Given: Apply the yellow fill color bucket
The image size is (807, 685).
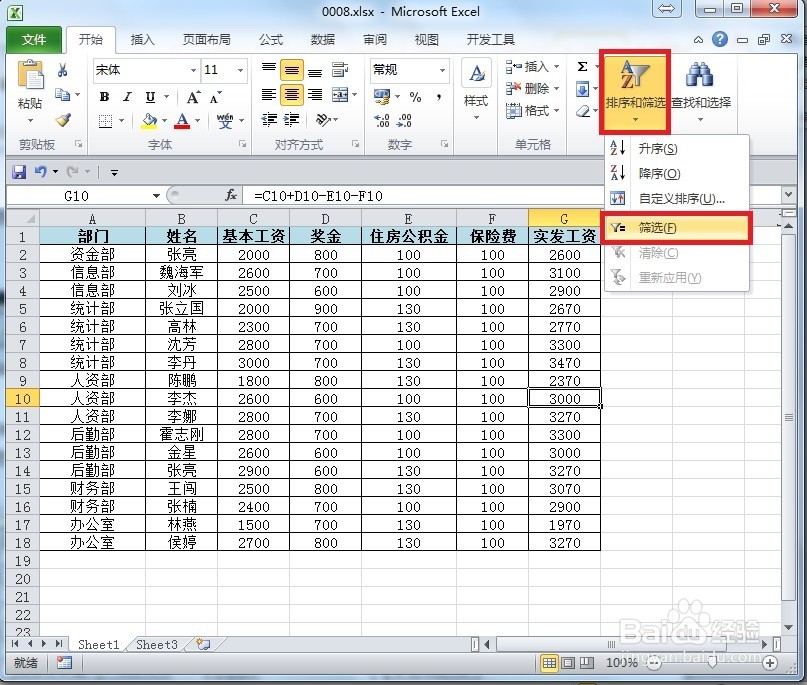Looking at the screenshot, I should (149, 121).
